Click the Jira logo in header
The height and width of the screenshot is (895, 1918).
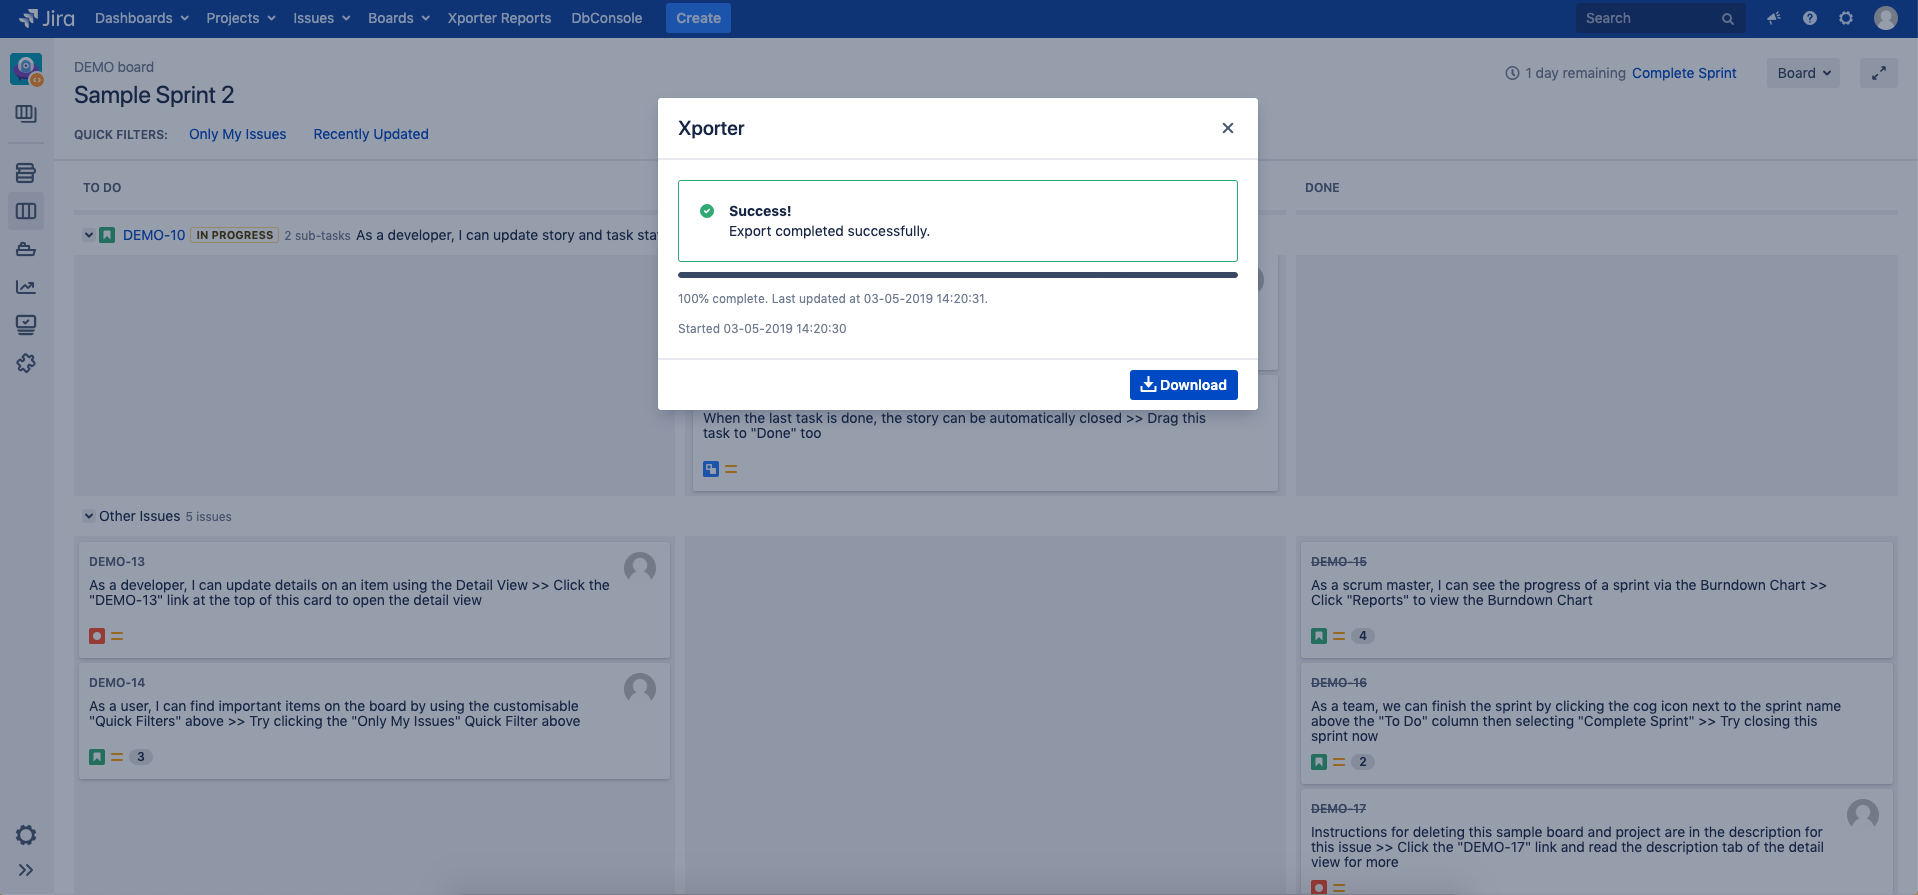tap(47, 18)
